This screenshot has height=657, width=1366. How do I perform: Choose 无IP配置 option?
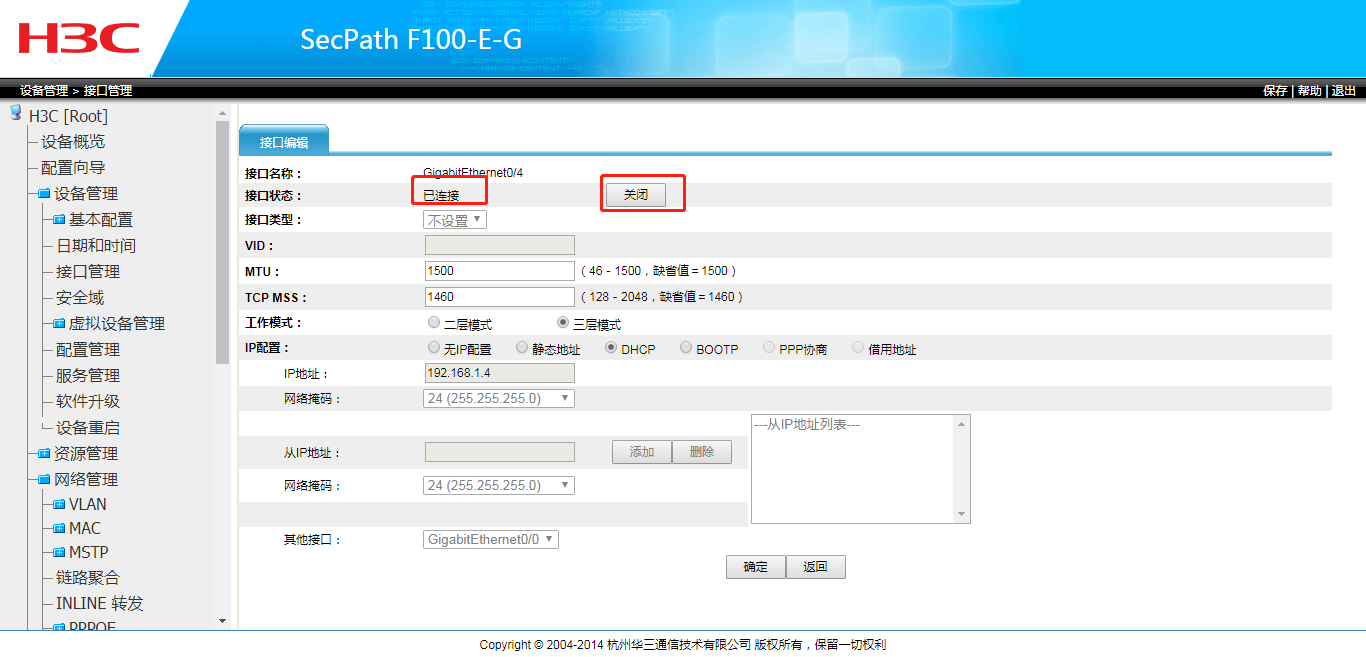pyautogui.click(x=433, y=348)
